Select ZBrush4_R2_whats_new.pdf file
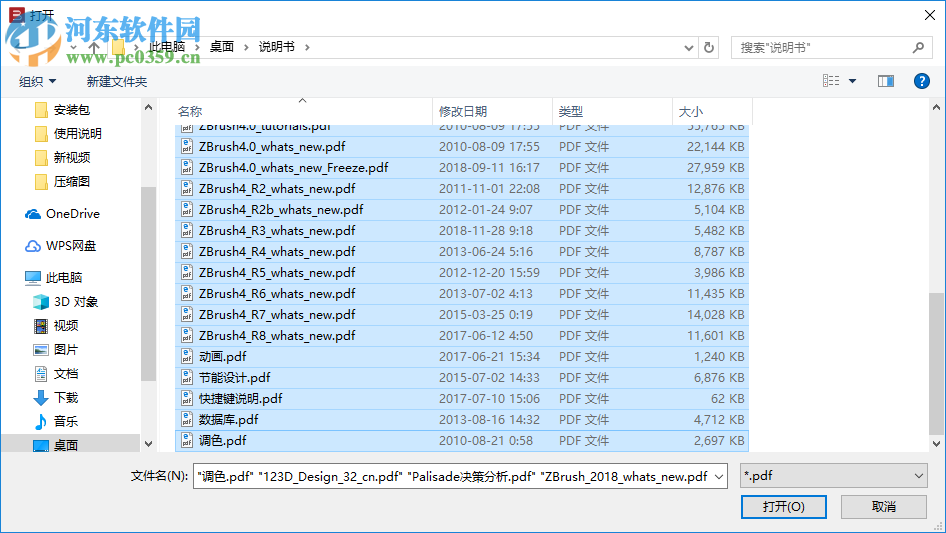This screenshot has width=946, height=533. pyautogui.click(x=462, y=189)
